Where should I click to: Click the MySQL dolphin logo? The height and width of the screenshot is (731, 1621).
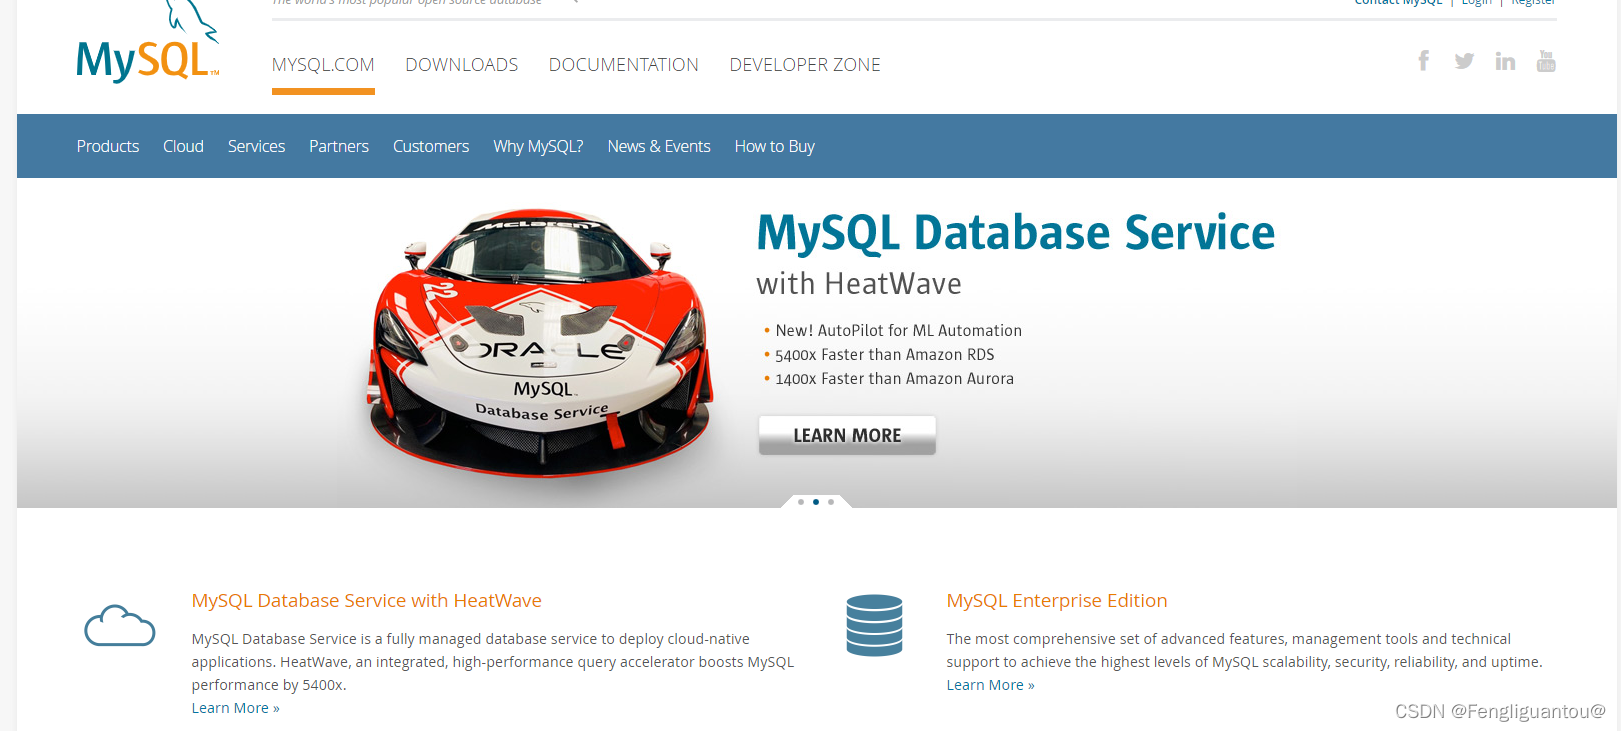pos(148,42)
